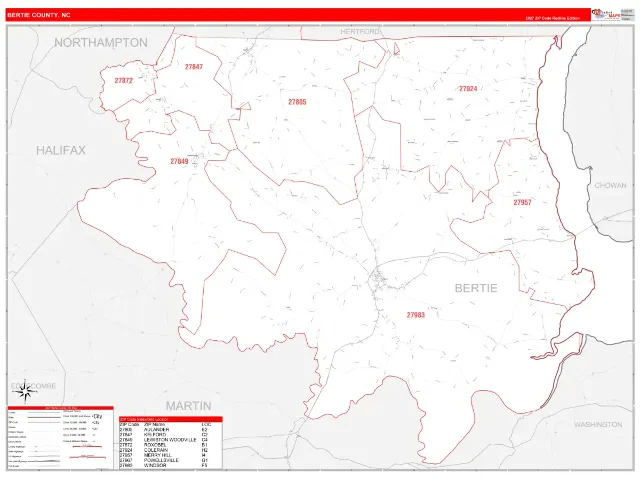Select the WASHINGTON county label

point(598,424)
